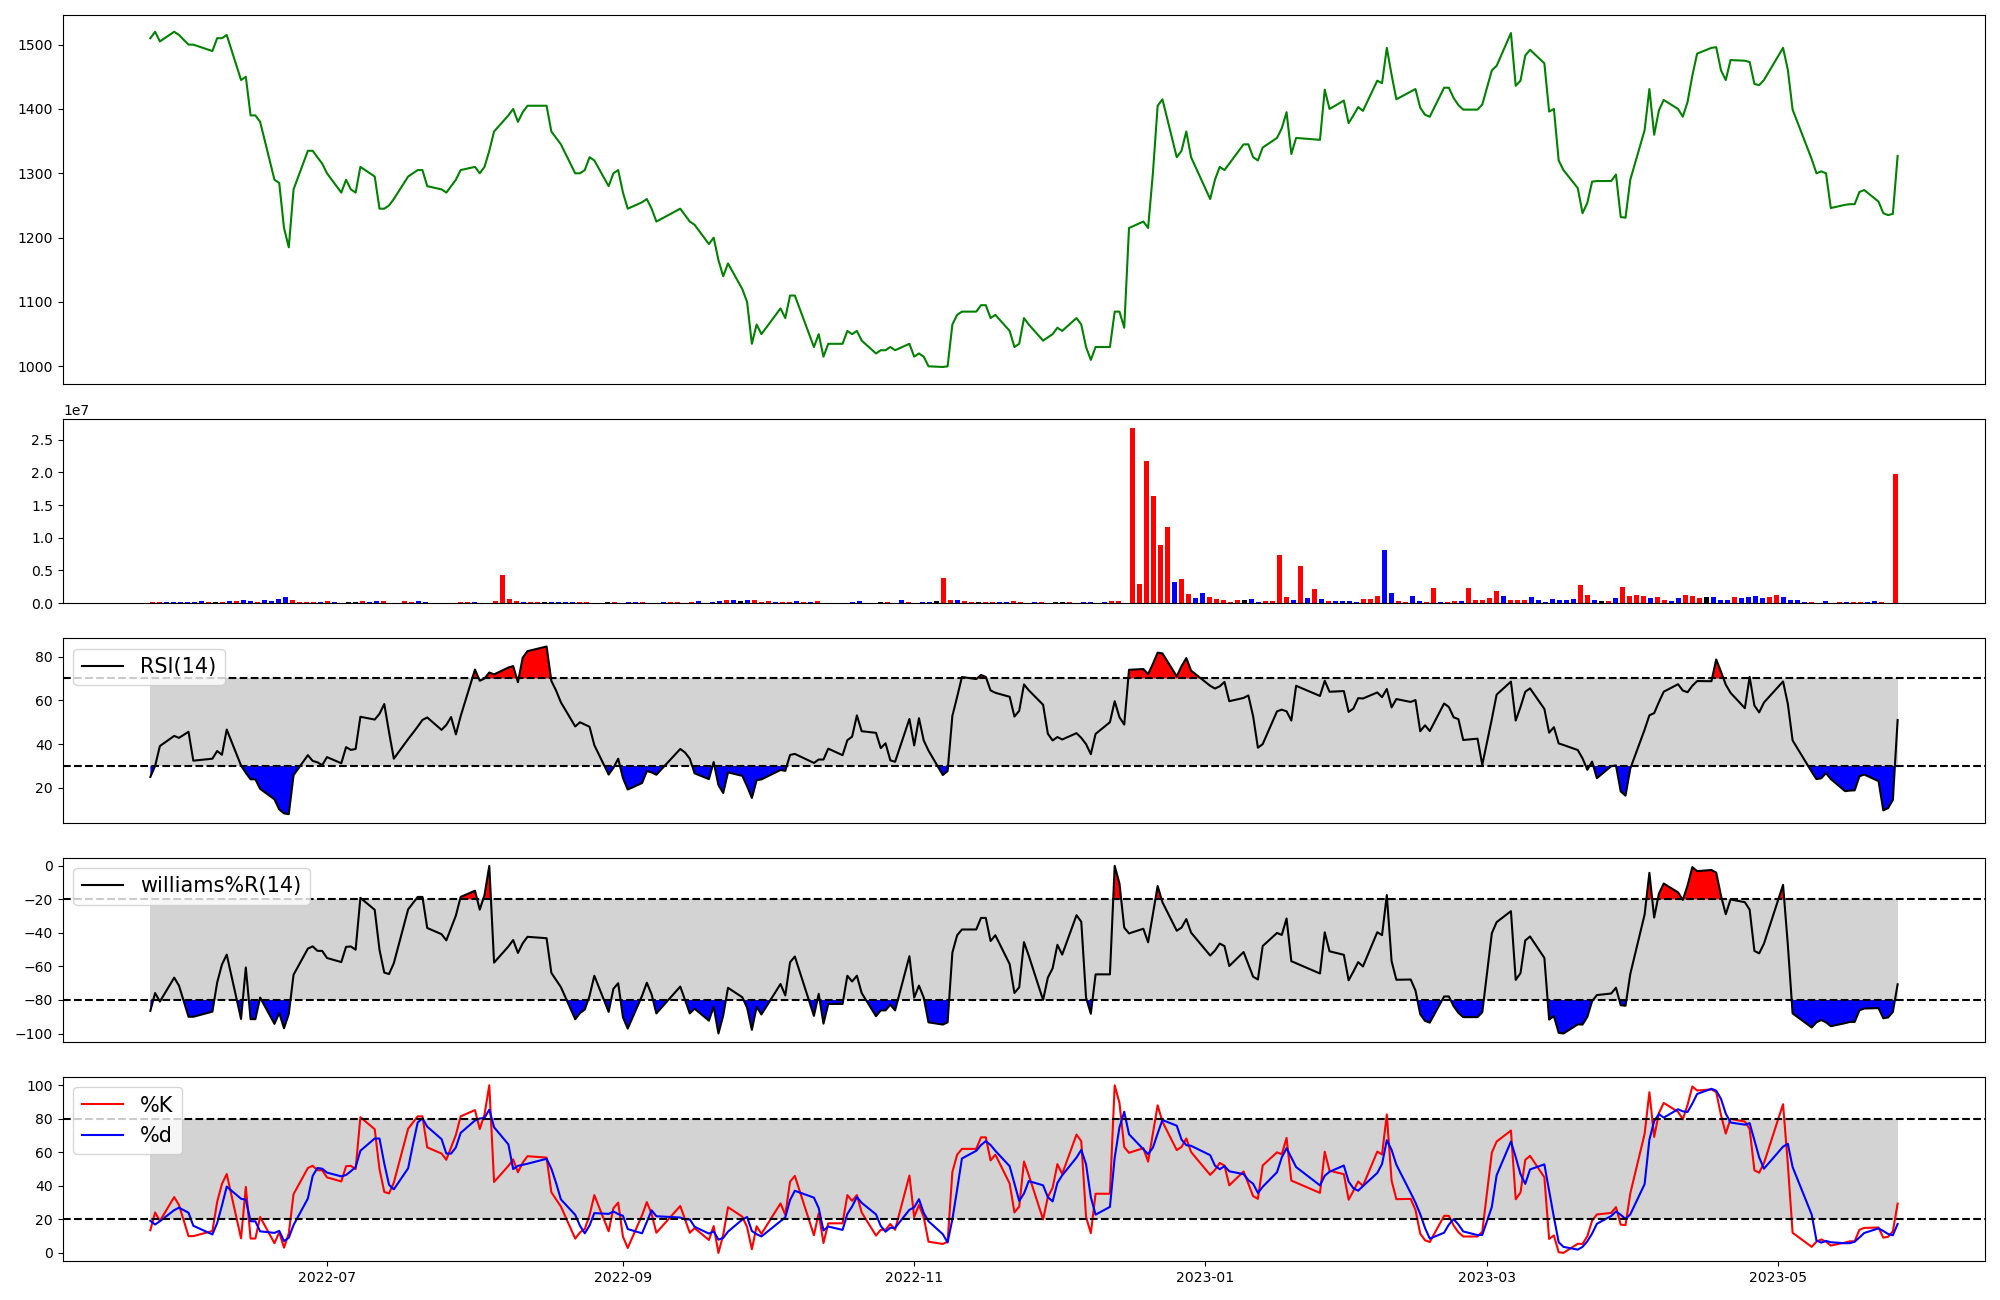
Task: Click the 2022-09 date tick label
Action: 623,1277
